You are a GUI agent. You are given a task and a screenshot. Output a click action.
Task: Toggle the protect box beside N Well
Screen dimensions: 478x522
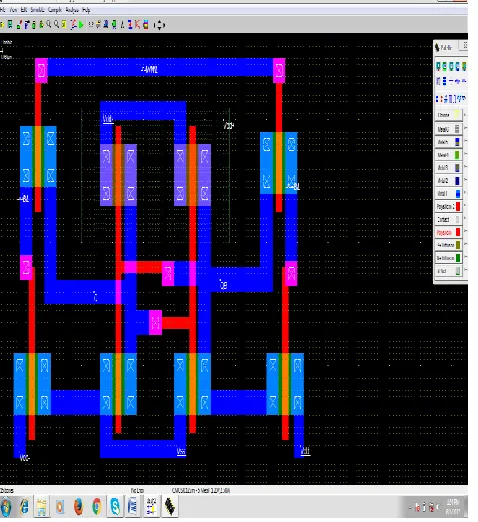pyautogui.click(x=465, y=270)
